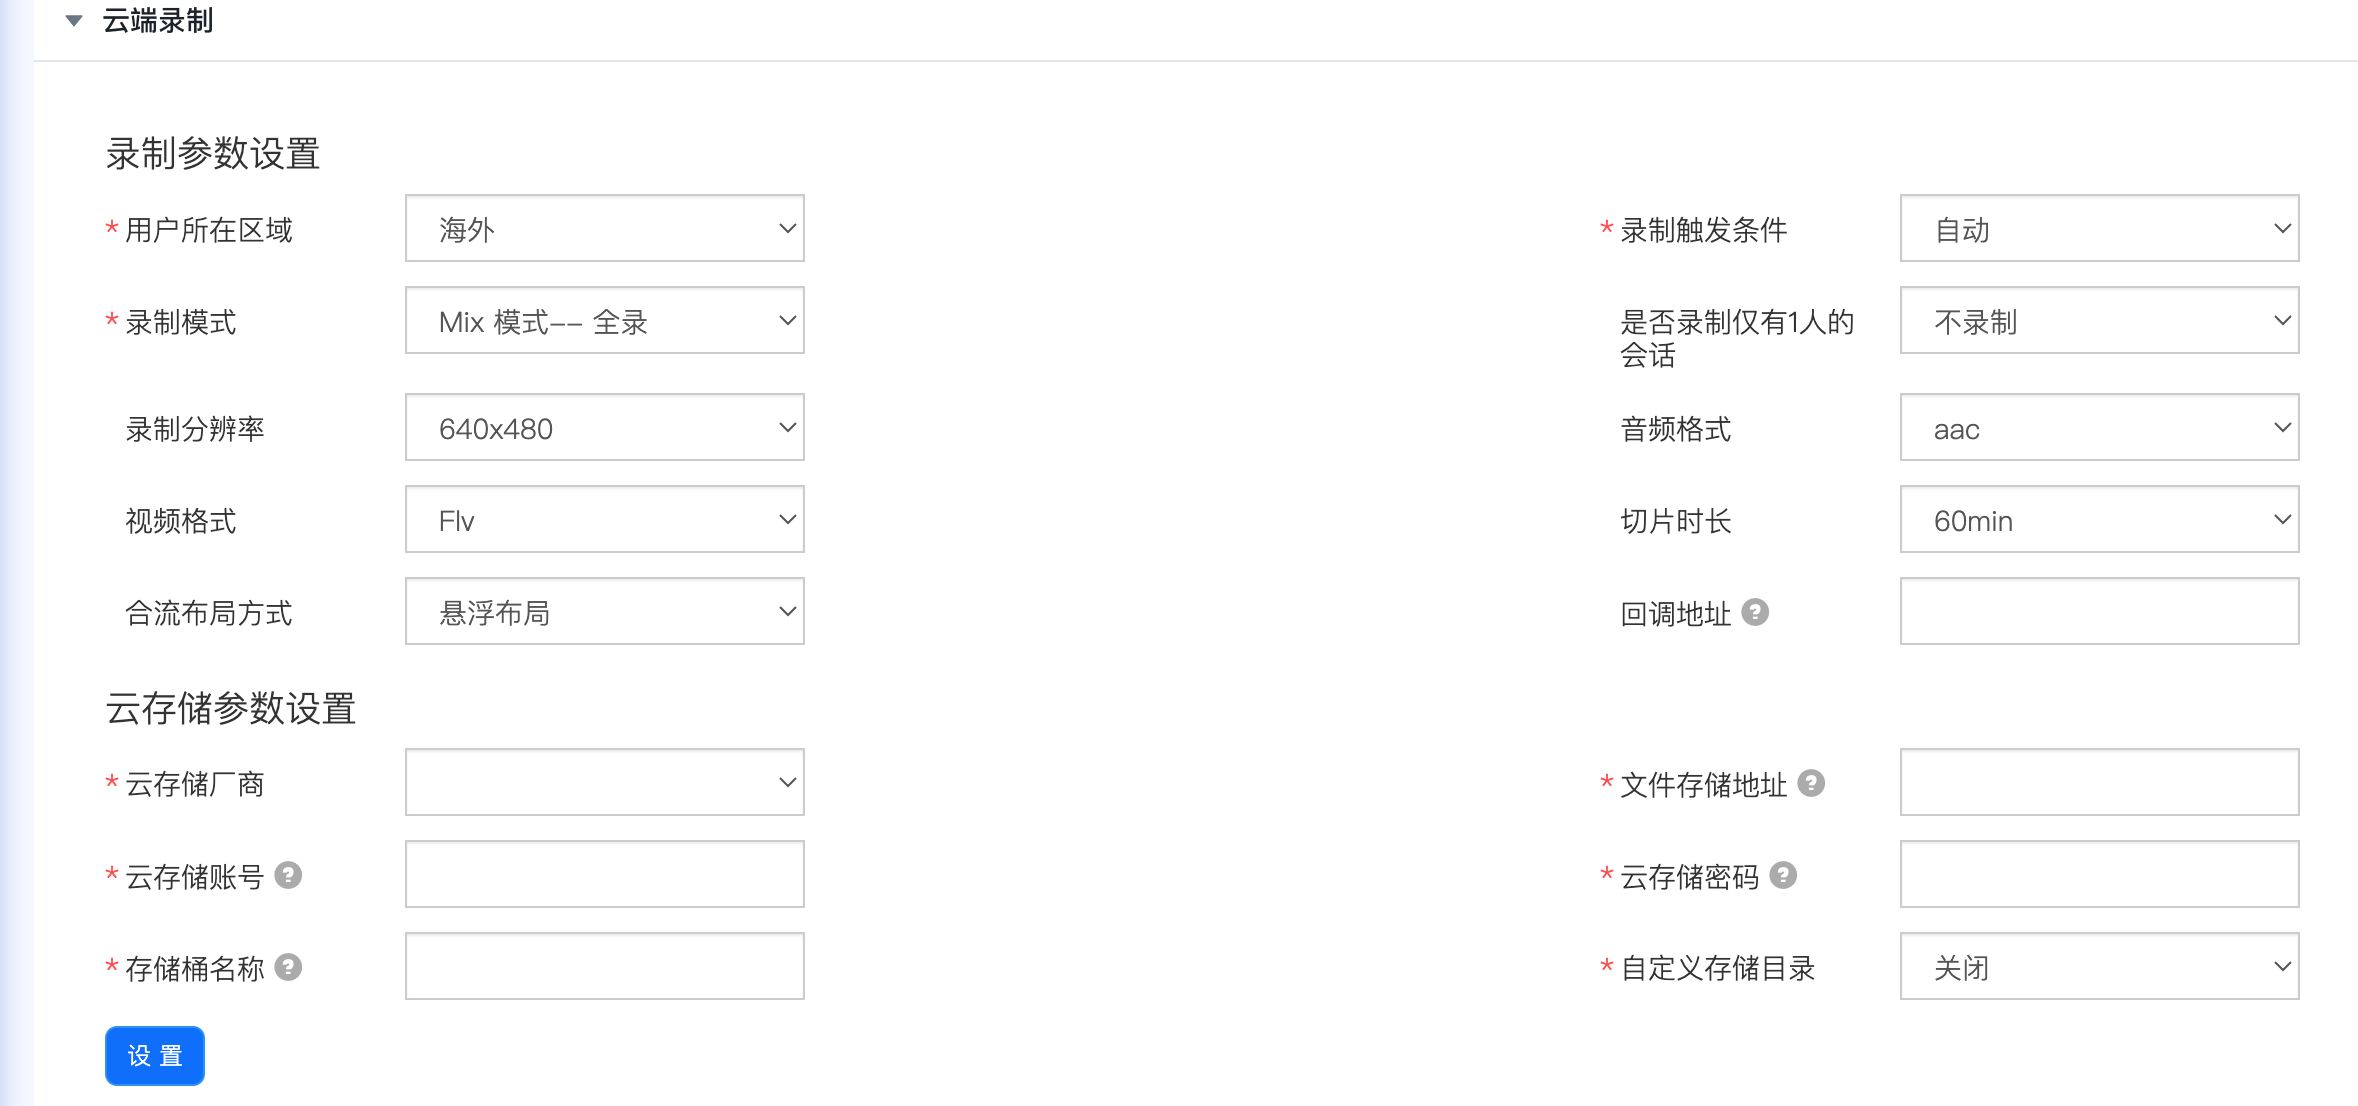Open the 录制分辨率 dropdown
Viewport: 2358px width, 1106px height.
(x=604, y=428)
